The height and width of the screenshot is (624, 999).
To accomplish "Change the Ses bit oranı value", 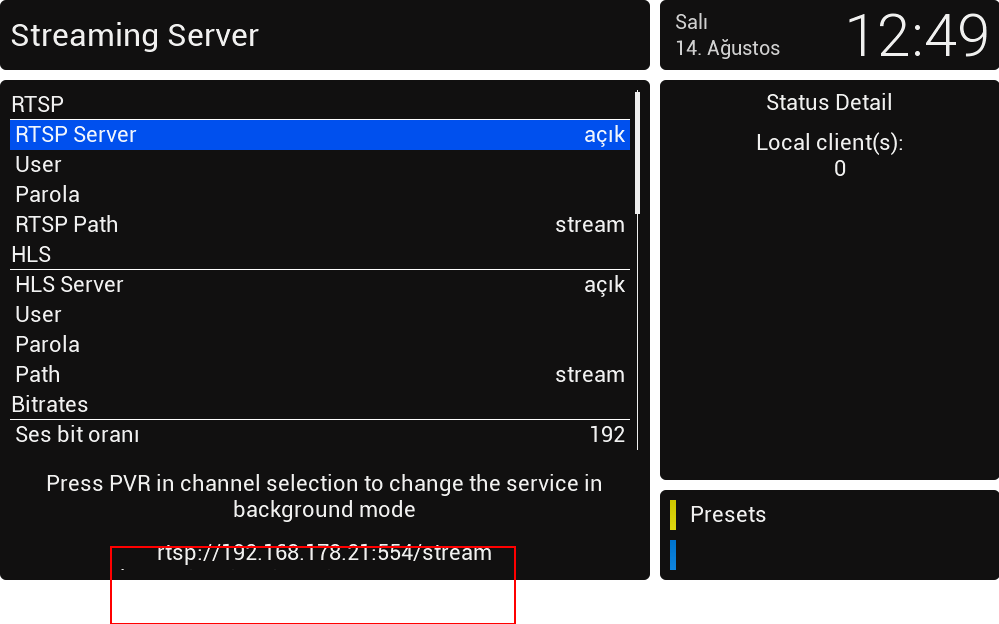I will pos(320,435).
